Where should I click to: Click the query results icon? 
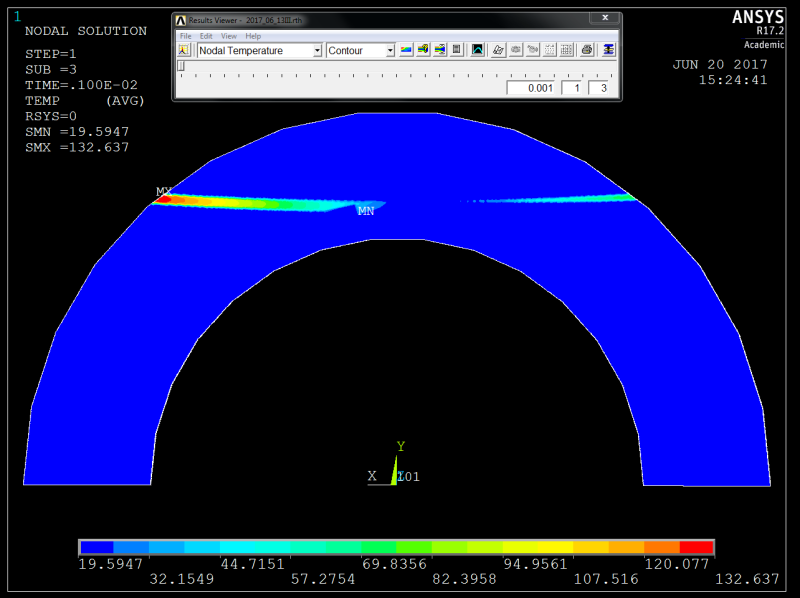coord(423,50)
